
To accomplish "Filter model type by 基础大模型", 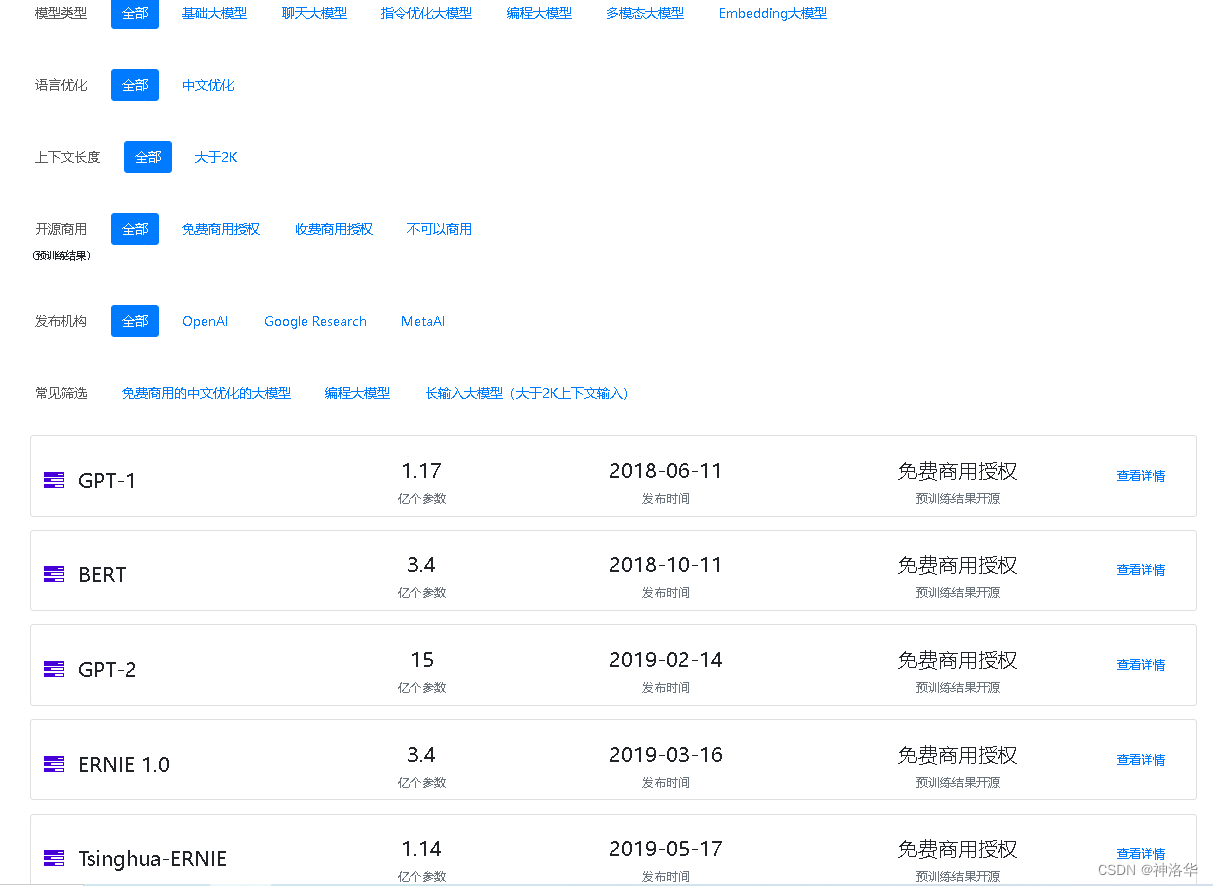I will [x=214, y=14].
